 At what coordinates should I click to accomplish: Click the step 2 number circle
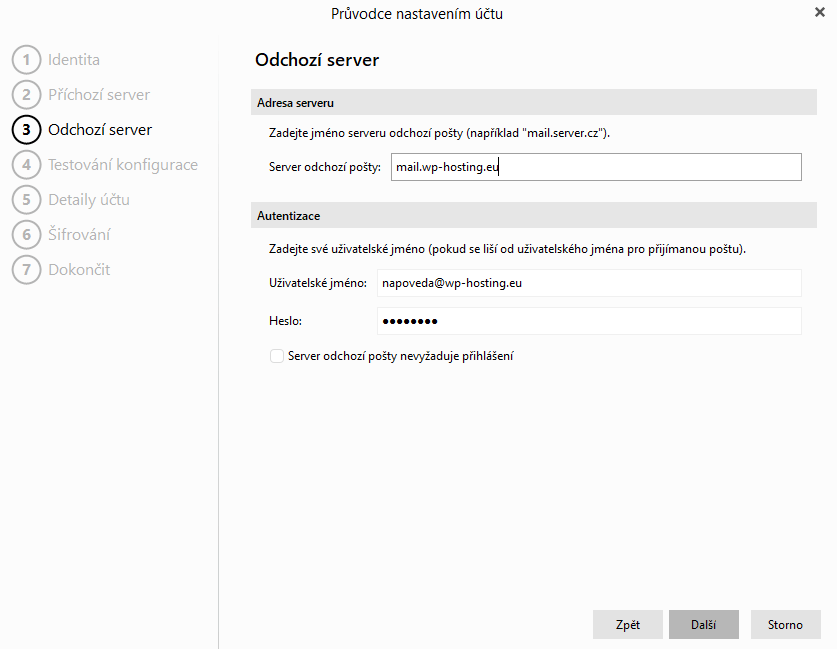click(26, 95)
